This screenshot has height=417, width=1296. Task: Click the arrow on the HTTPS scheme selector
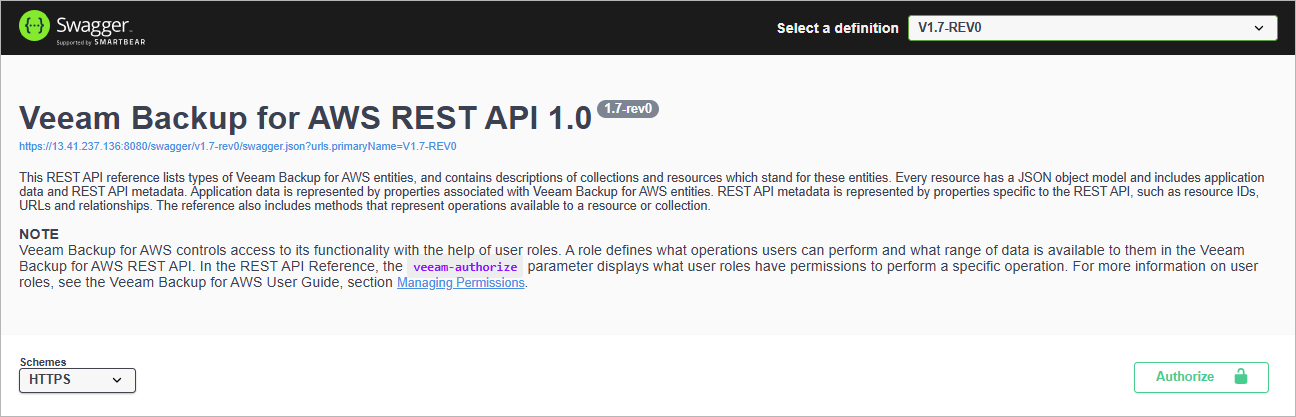117,380
